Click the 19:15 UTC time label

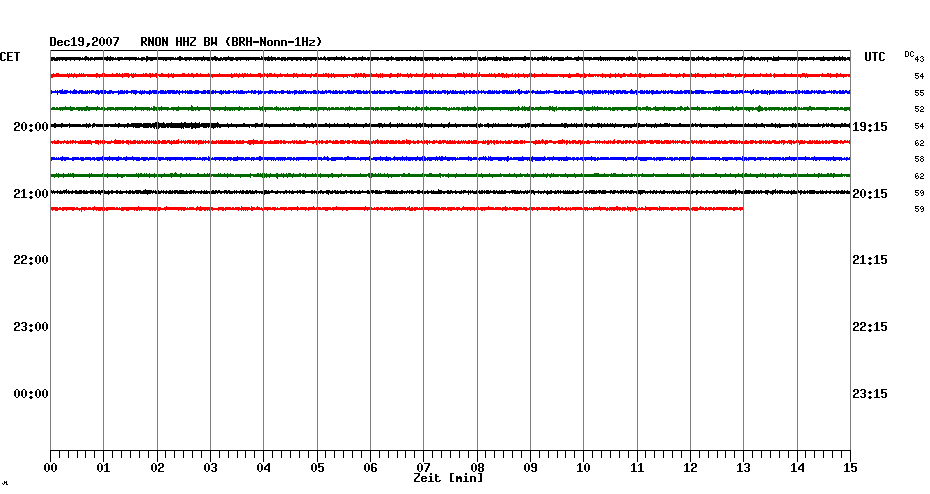coord(870,127)
